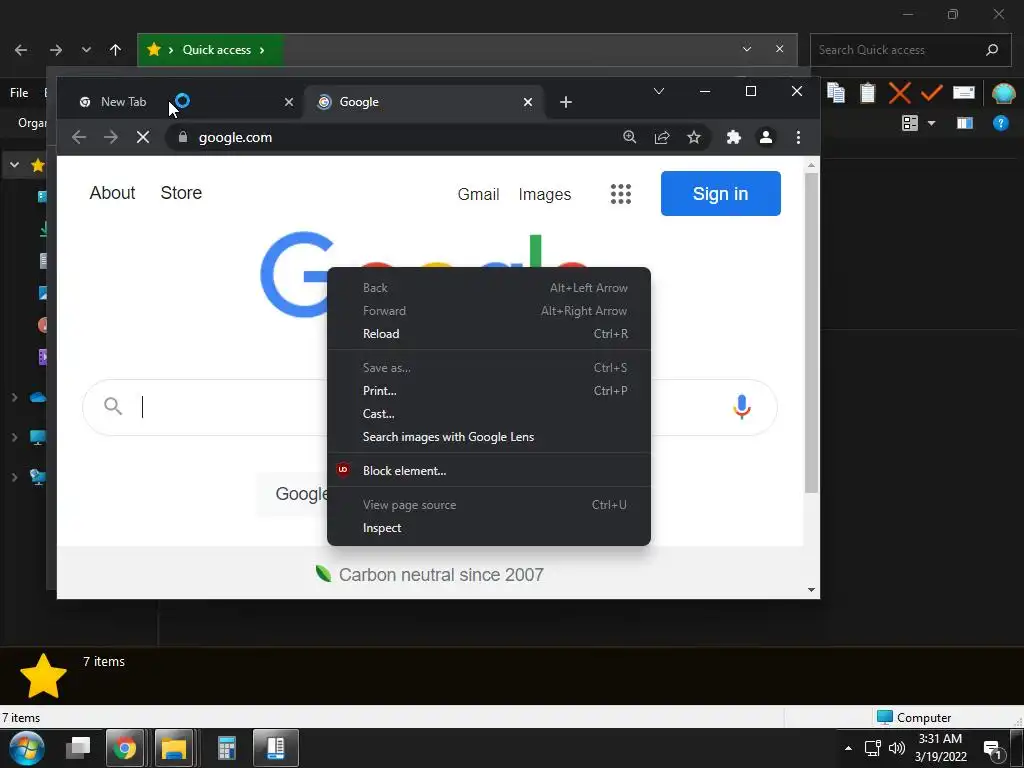Click the share this page icon
The height and width of the screenshot is (768, 1024).
(x=662, y=137)
